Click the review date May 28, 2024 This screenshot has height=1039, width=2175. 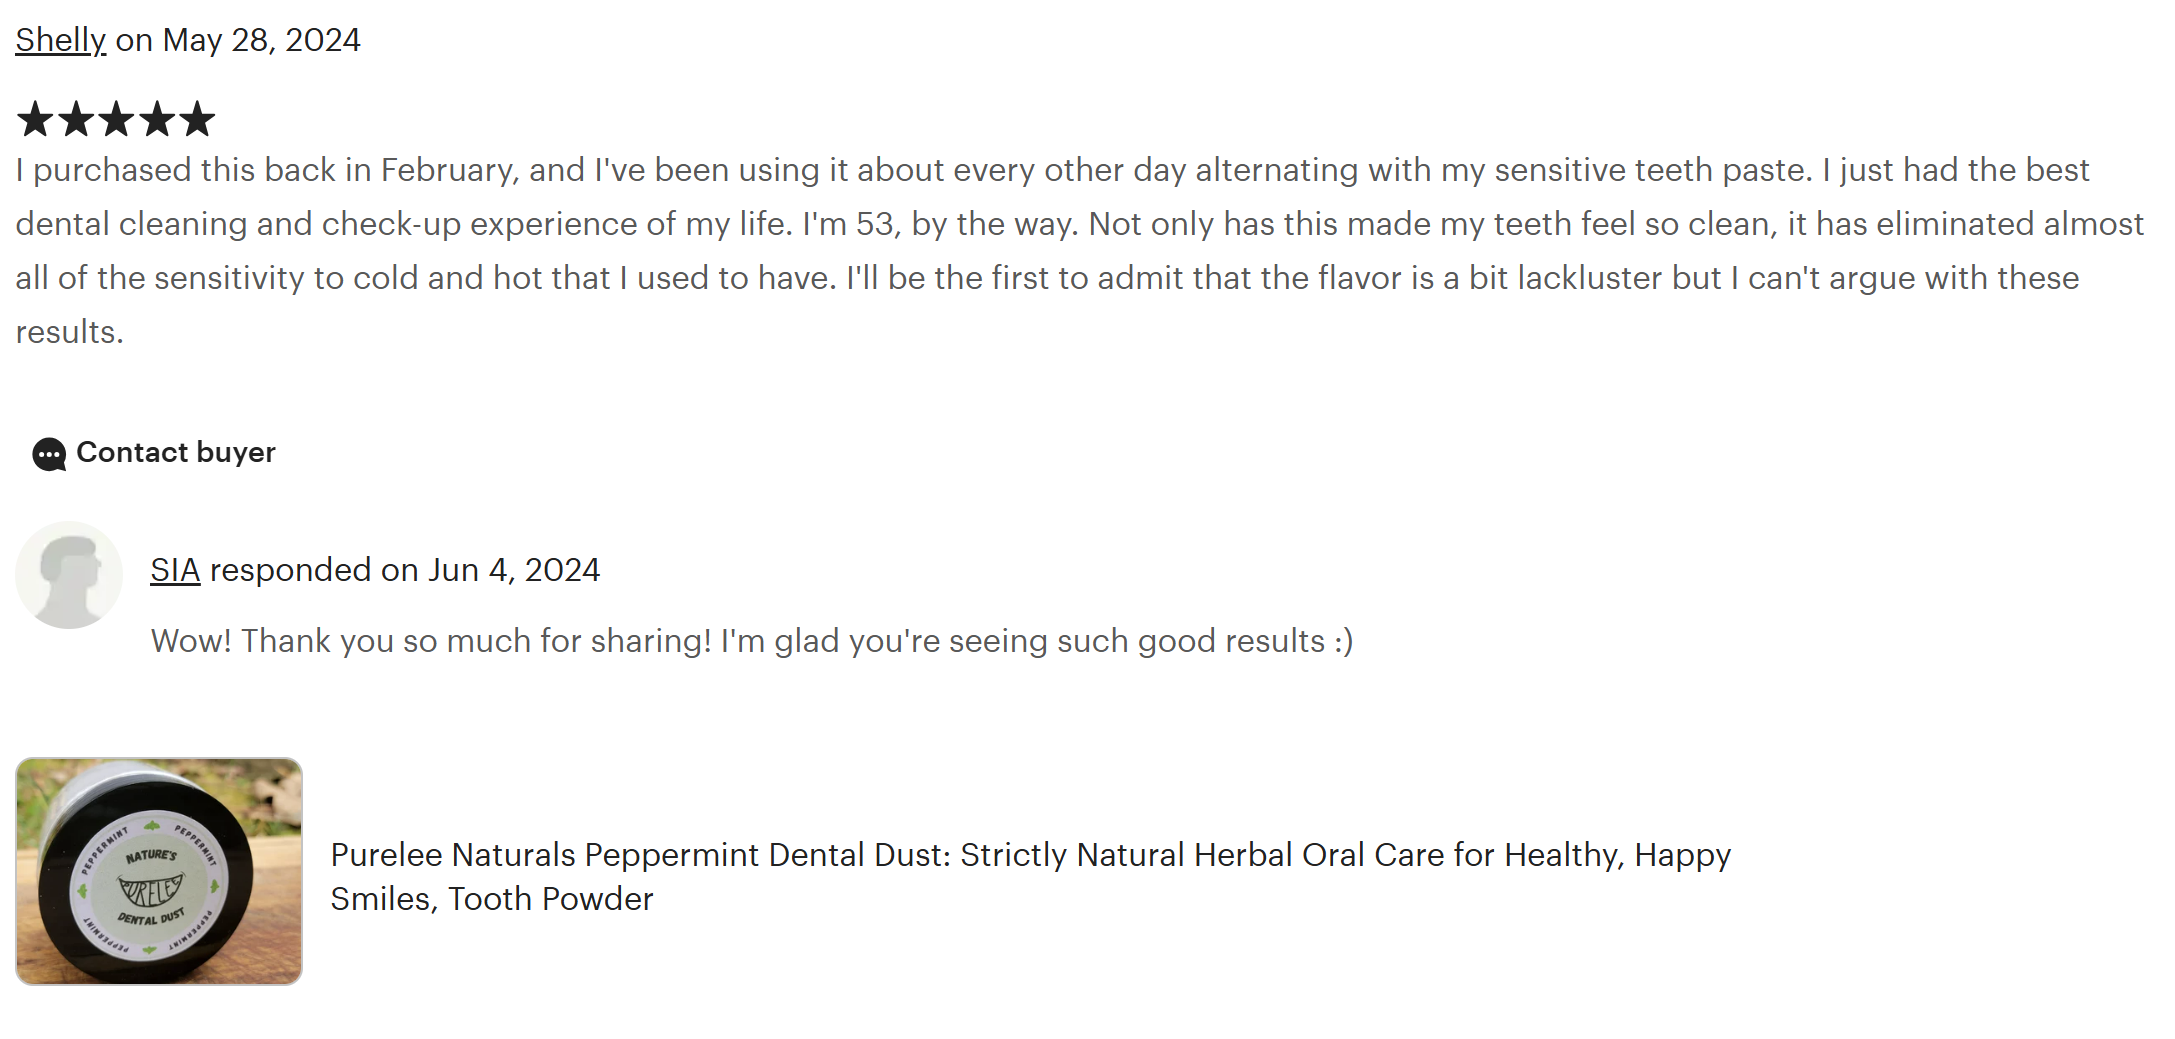coord(261,40)
